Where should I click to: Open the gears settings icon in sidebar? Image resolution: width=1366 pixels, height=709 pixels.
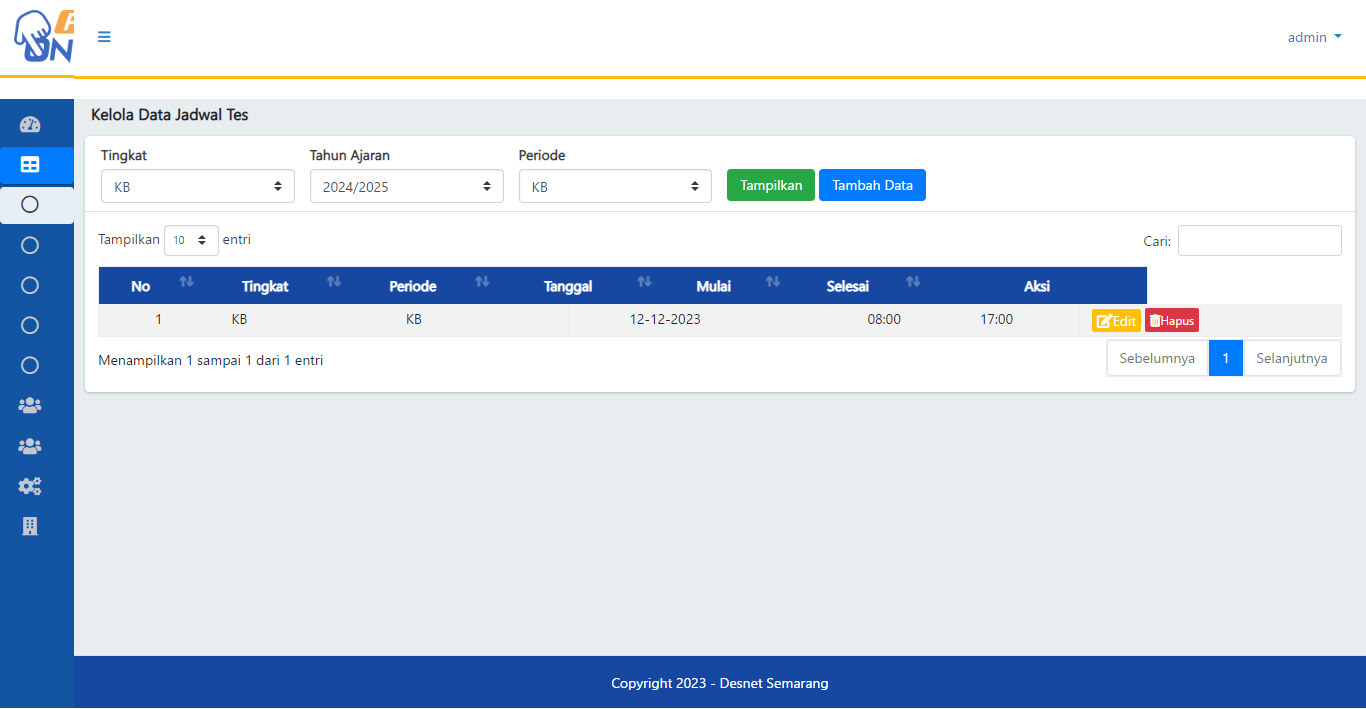[30, 486]
